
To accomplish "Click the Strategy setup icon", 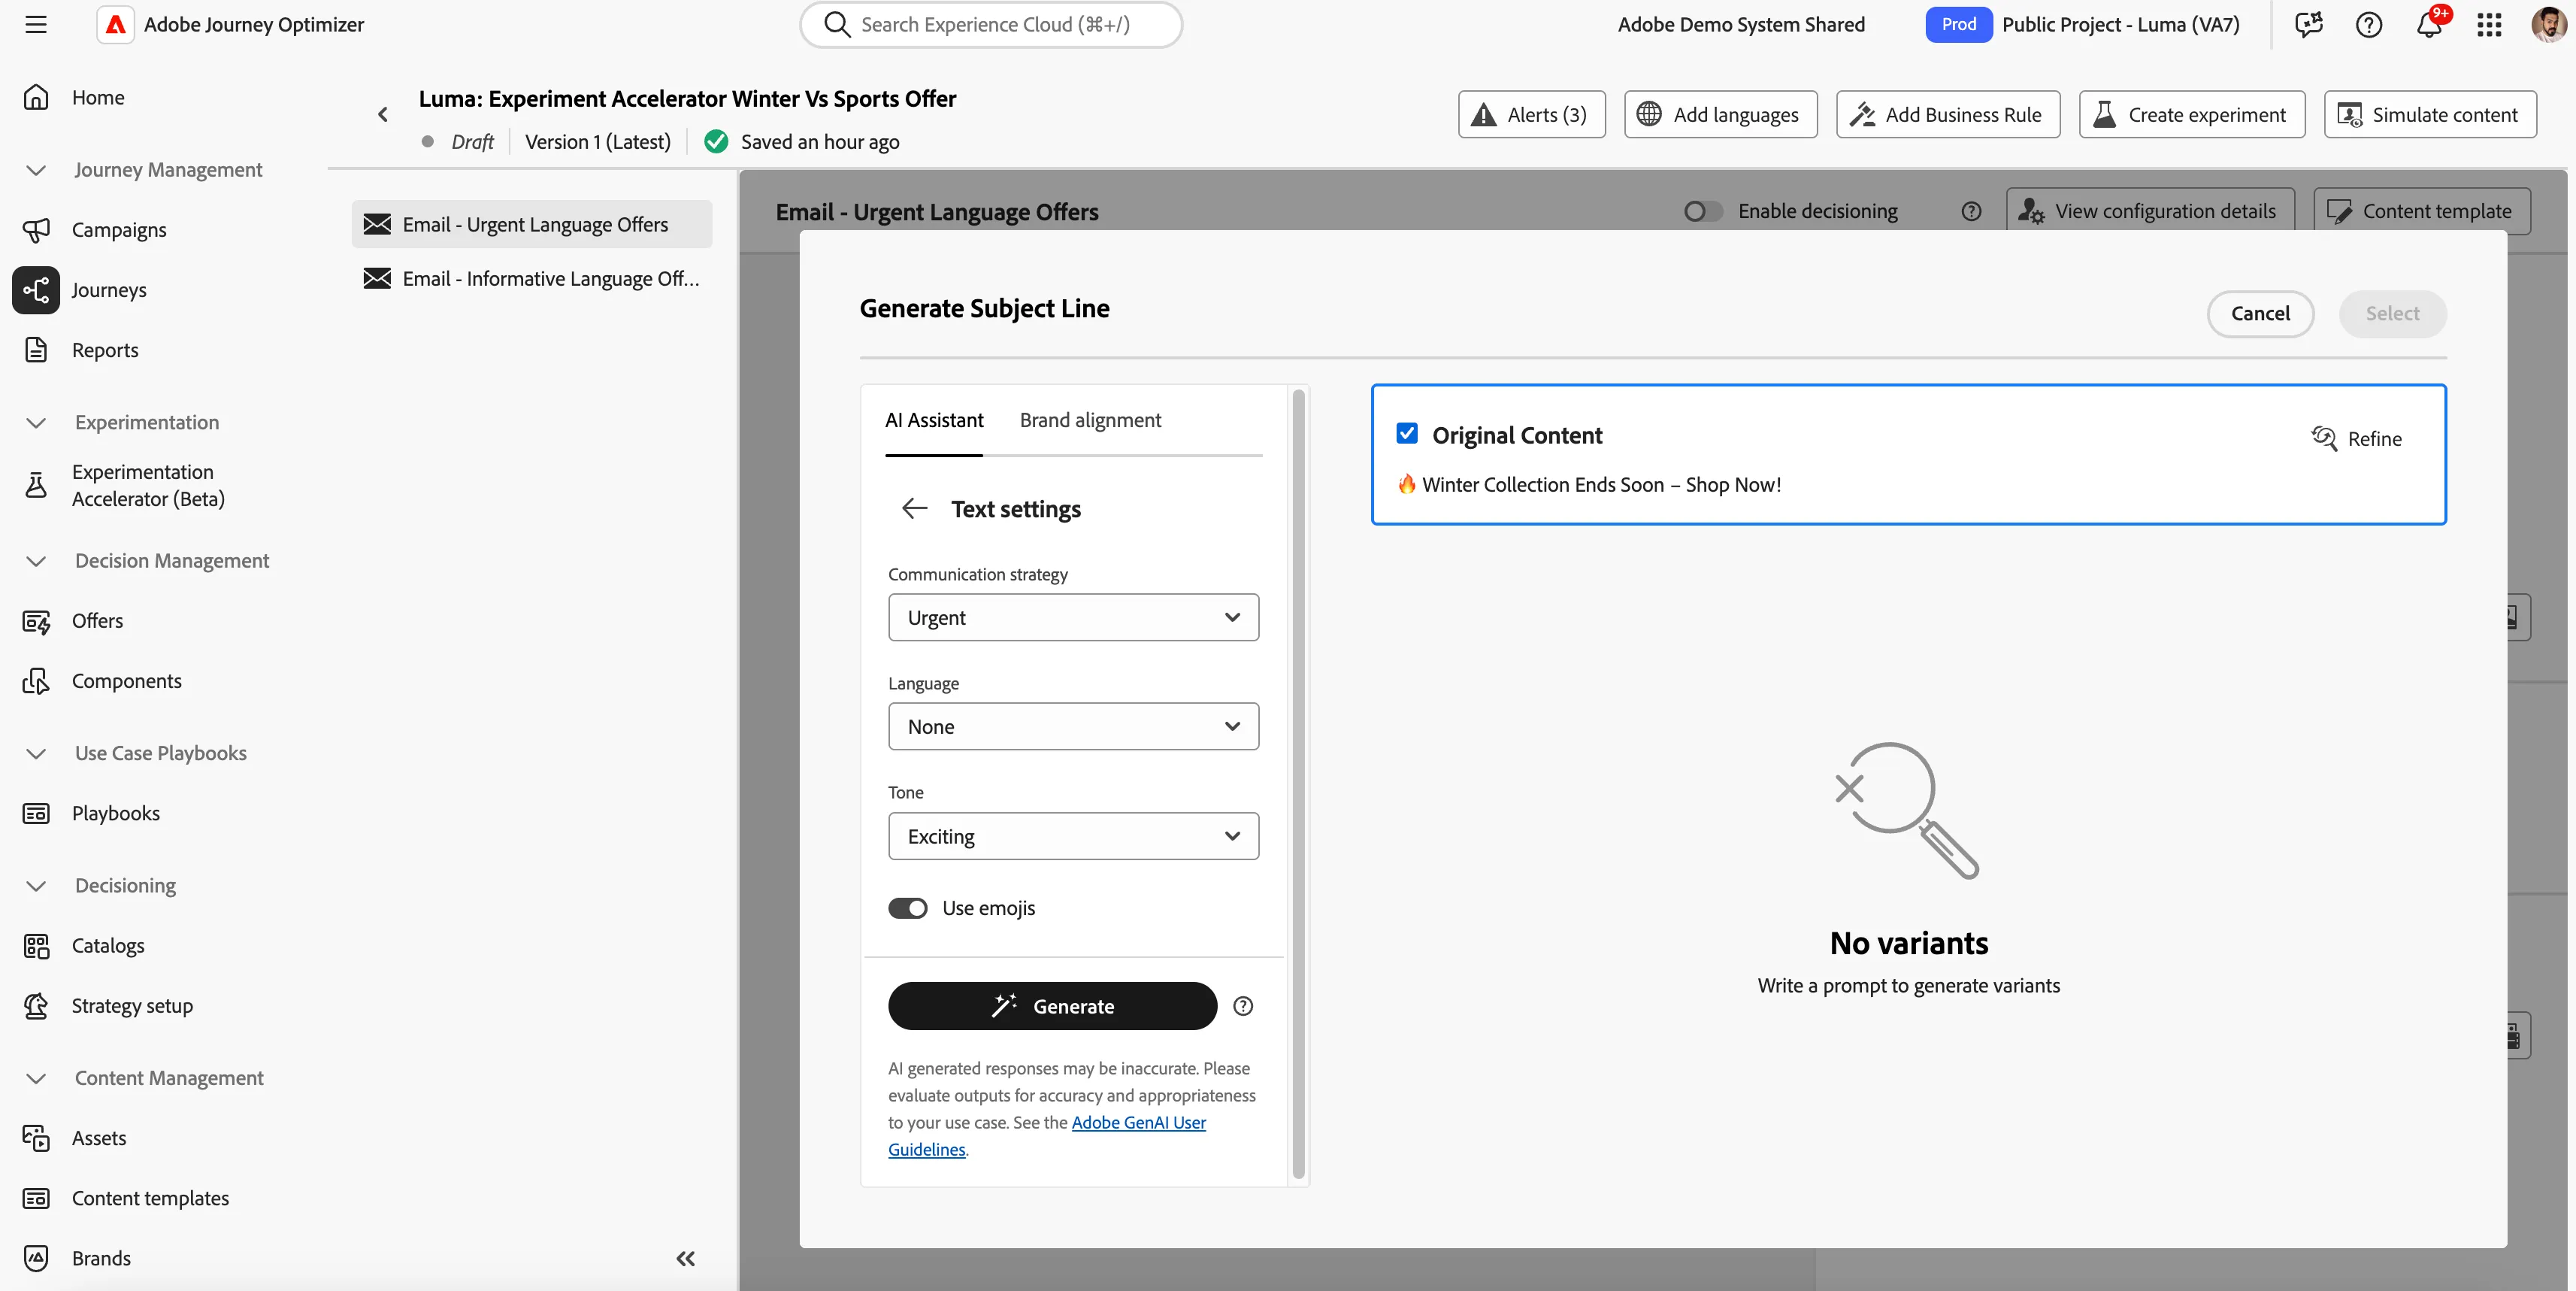I will (x=36, y=1006).
